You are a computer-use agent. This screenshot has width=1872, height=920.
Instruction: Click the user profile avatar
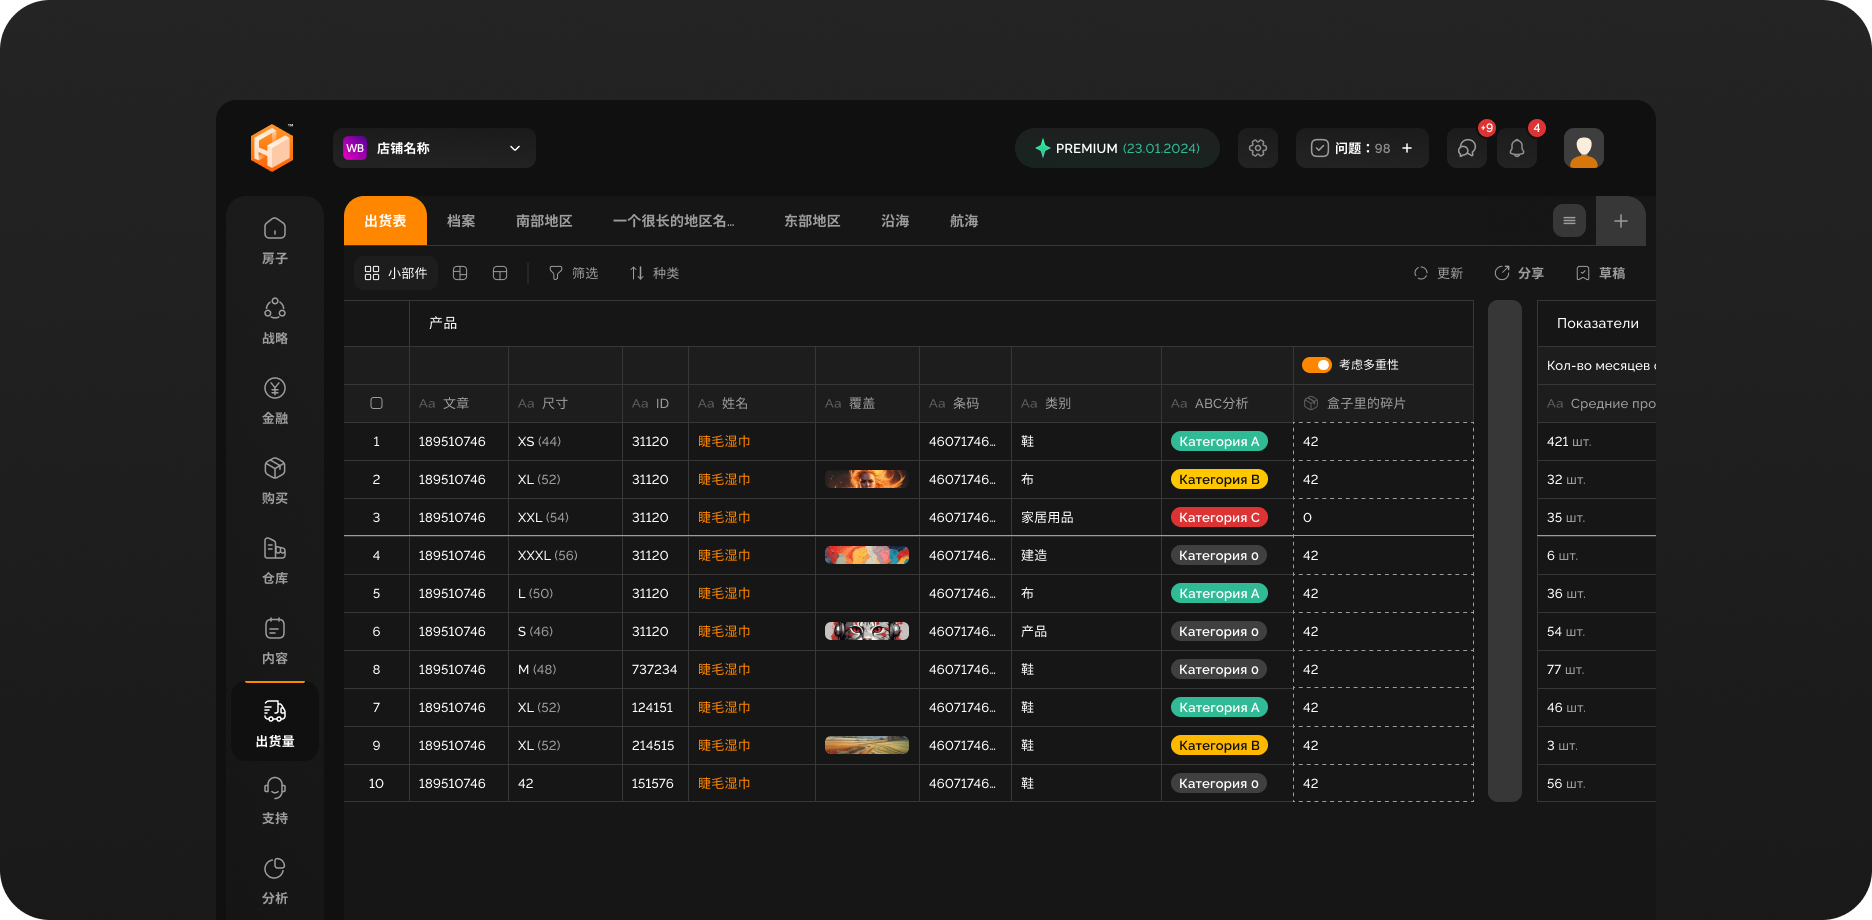click(1583, 148)
